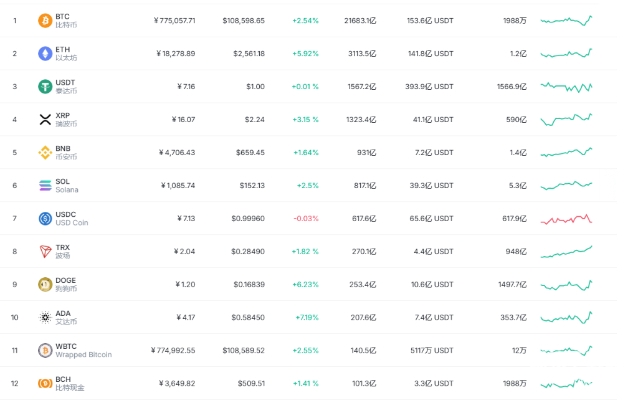Click the Bitcoin Cash BCH icon
Viewport: 638px width, 400px height.
(45, 383)
